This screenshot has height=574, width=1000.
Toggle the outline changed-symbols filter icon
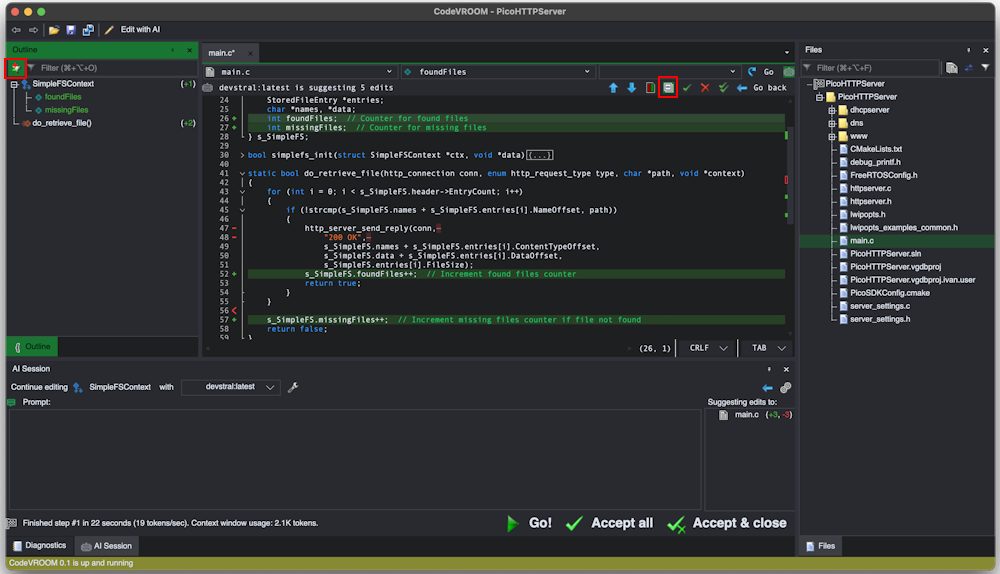pos(15,68)
